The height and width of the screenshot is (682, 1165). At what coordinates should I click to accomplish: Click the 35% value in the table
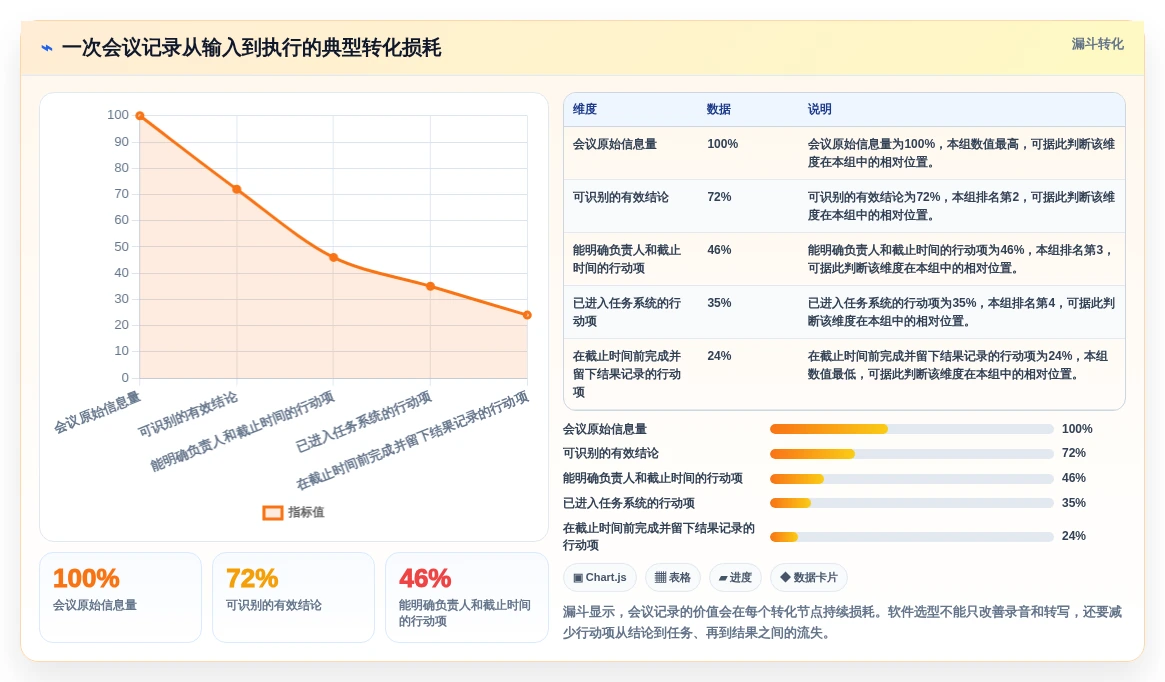719,303
